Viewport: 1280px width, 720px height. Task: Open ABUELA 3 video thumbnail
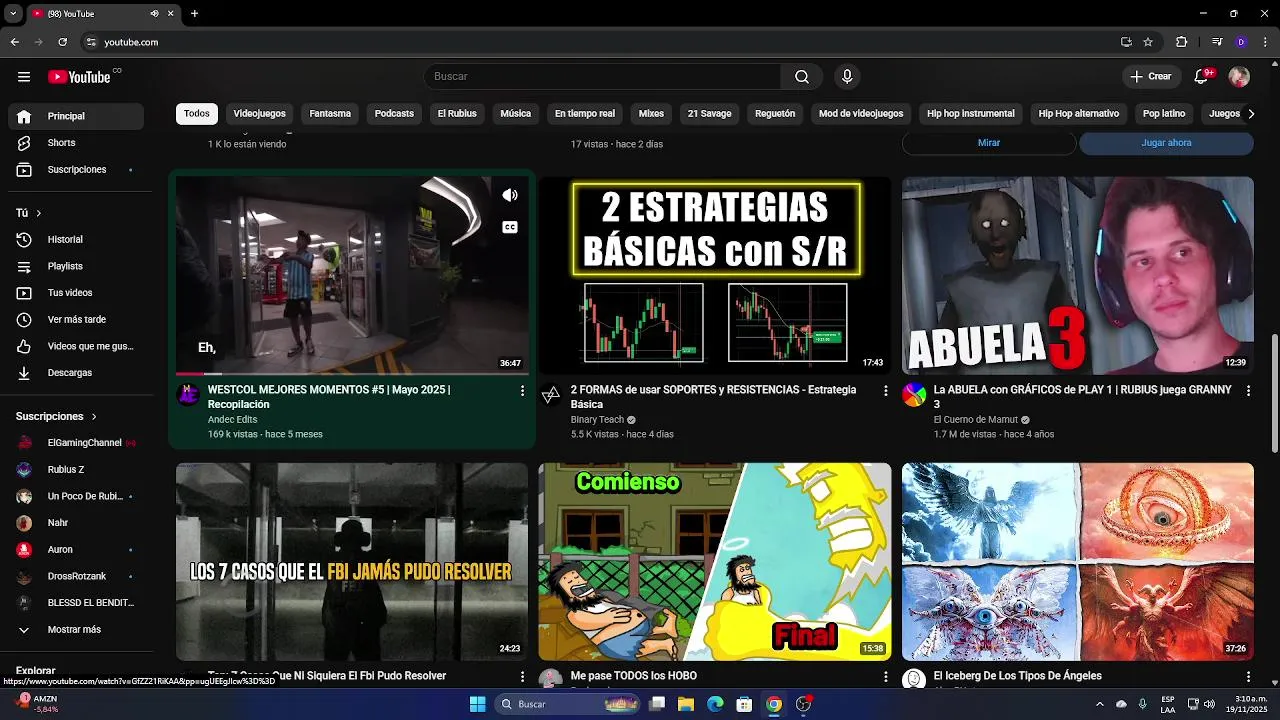[1078, 276]
